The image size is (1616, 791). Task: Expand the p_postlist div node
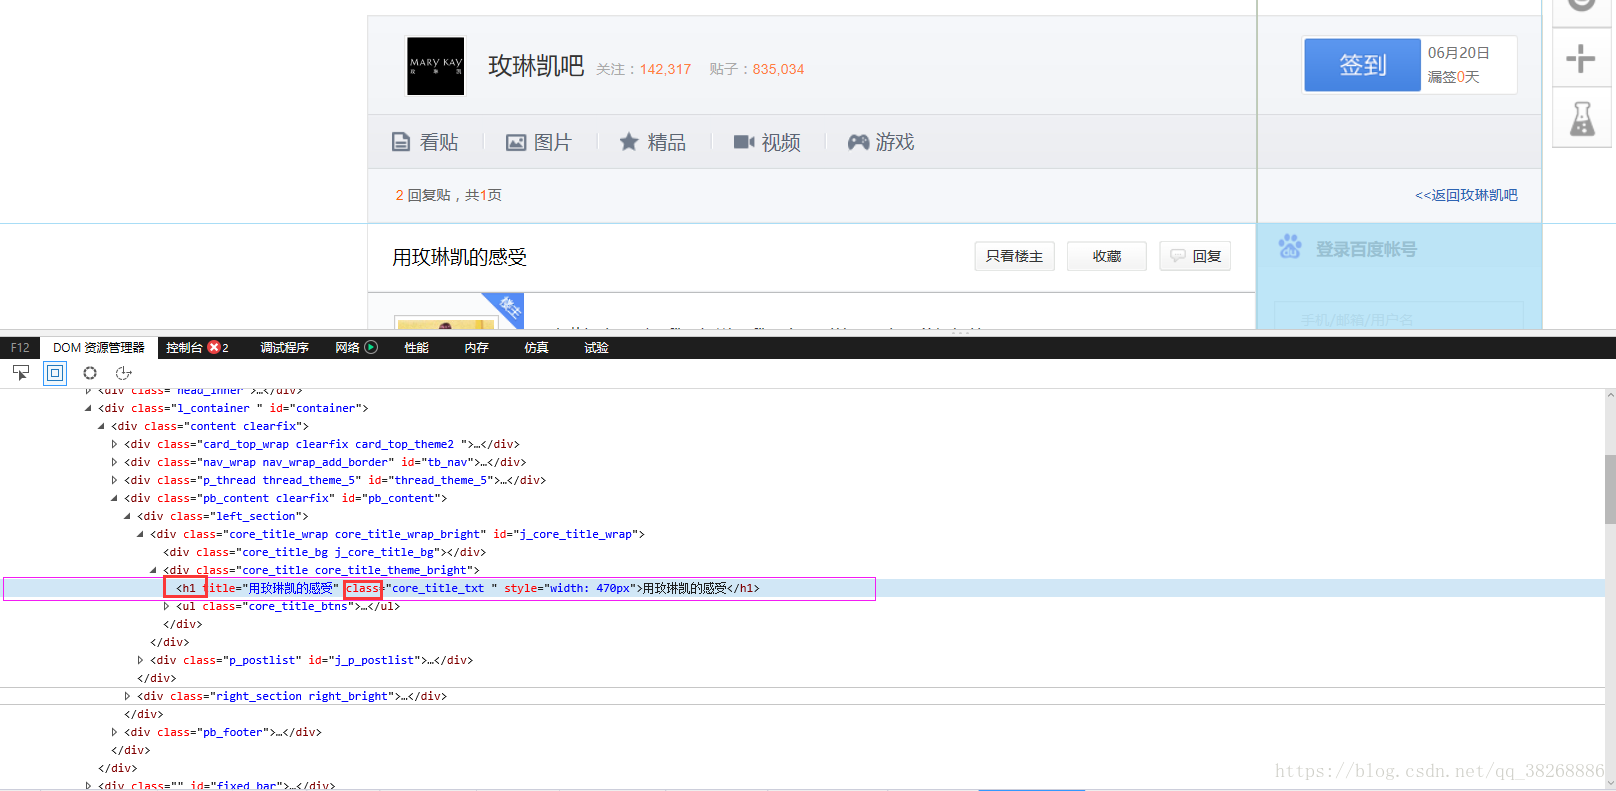(x=140, y=660)
